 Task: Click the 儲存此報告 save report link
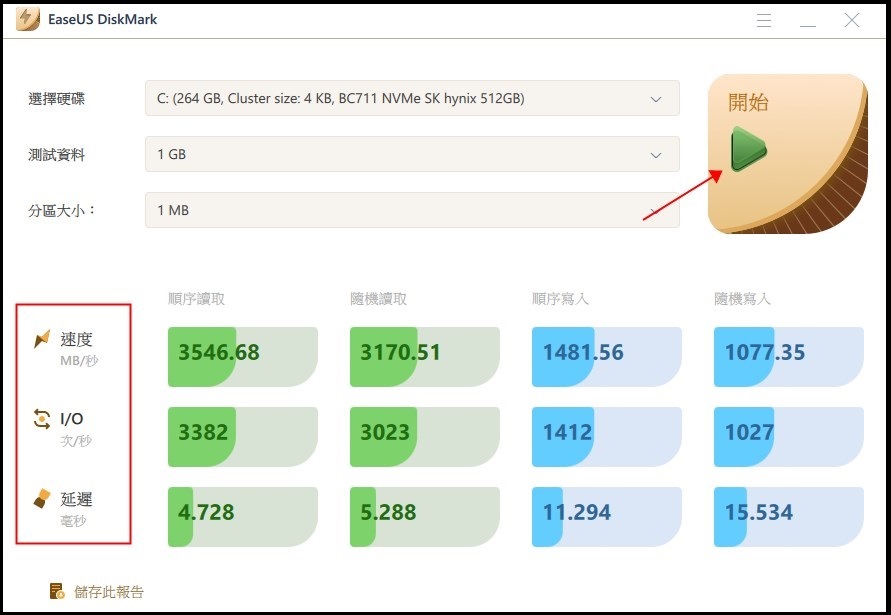tap(108, 592)
